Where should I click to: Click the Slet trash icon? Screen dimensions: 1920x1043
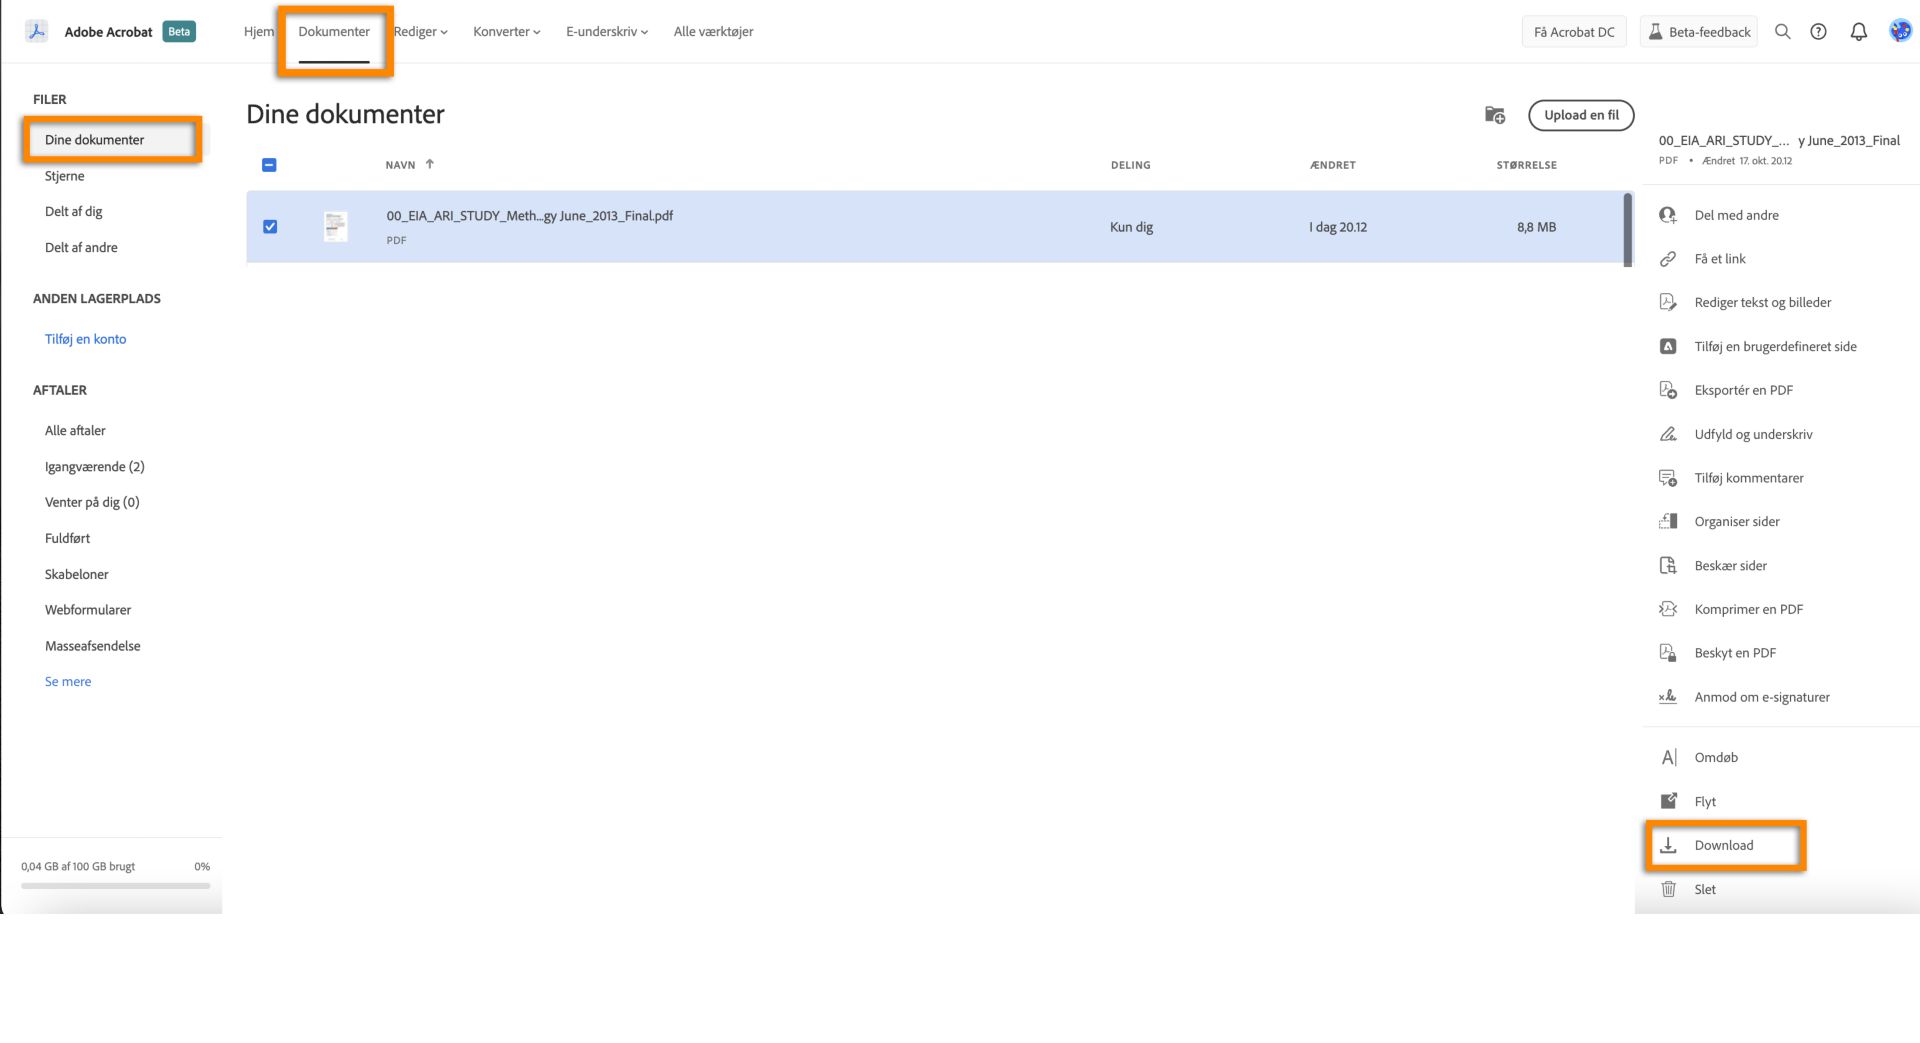coord(1668,889)
